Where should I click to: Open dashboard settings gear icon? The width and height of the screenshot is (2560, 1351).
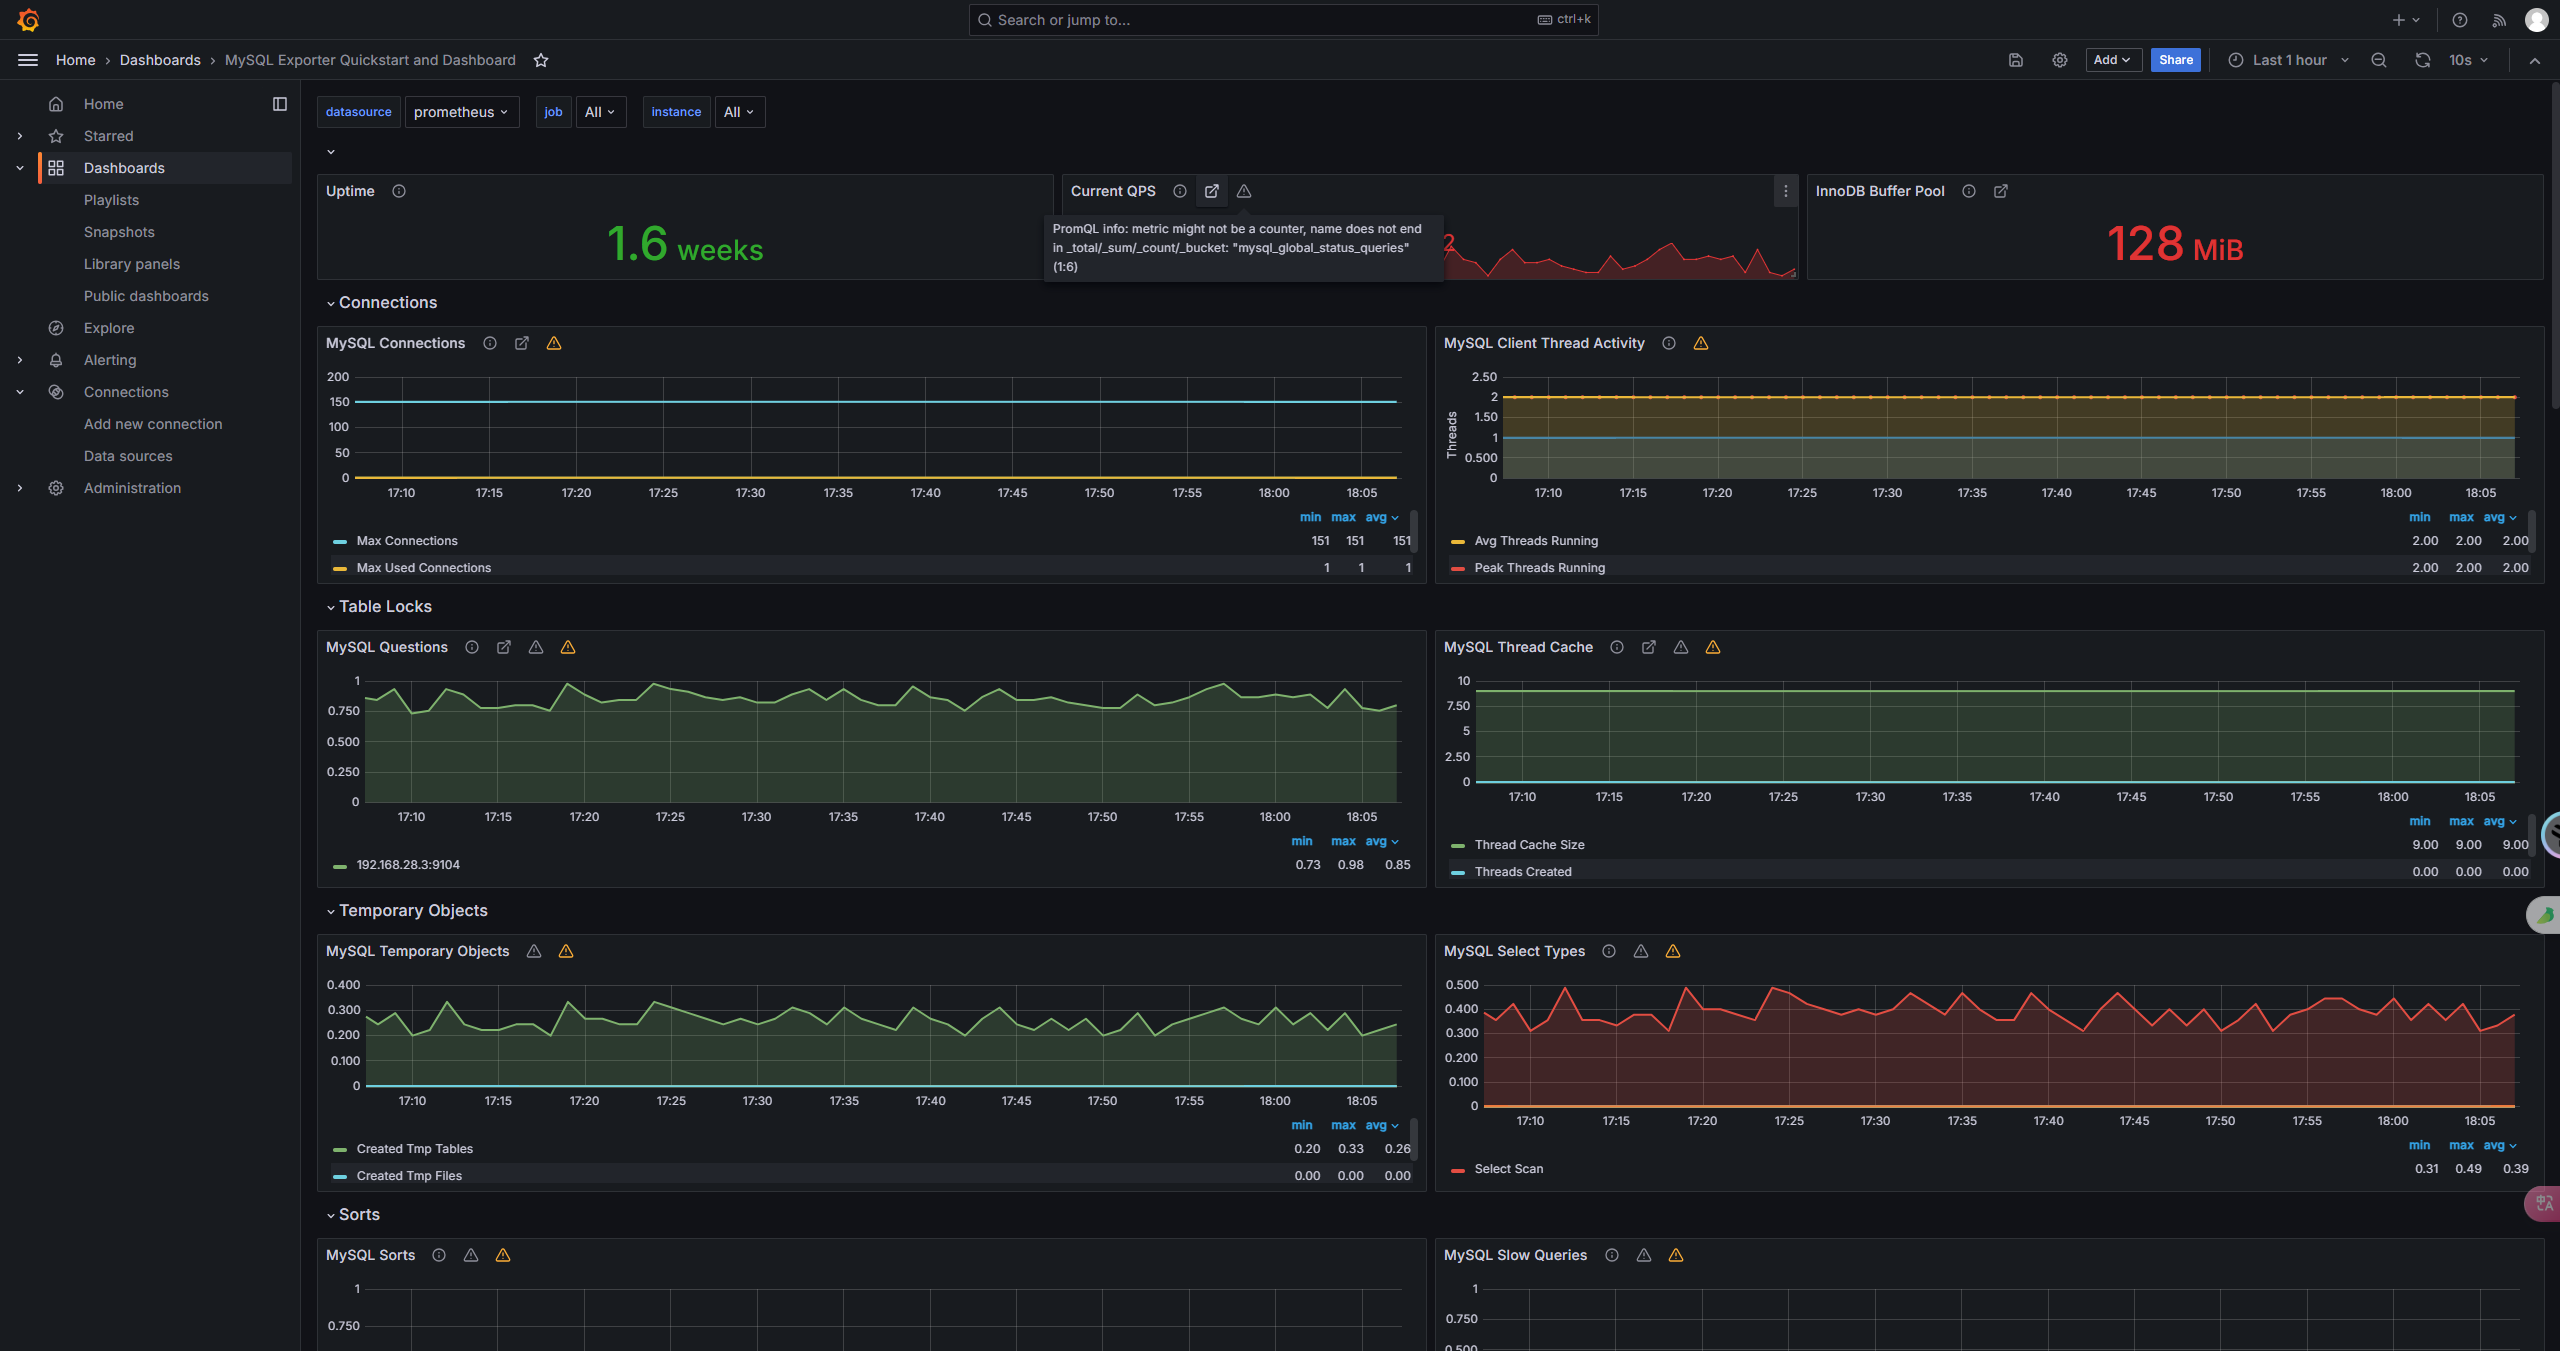tap(2059, 60)
